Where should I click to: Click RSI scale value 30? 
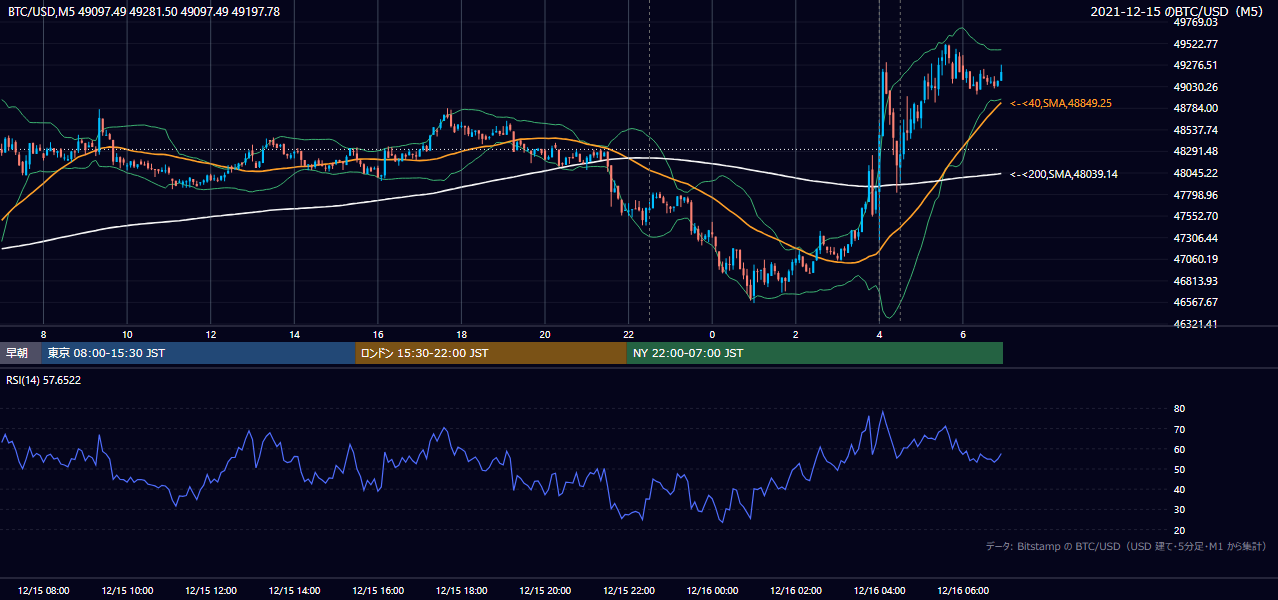1180,509
